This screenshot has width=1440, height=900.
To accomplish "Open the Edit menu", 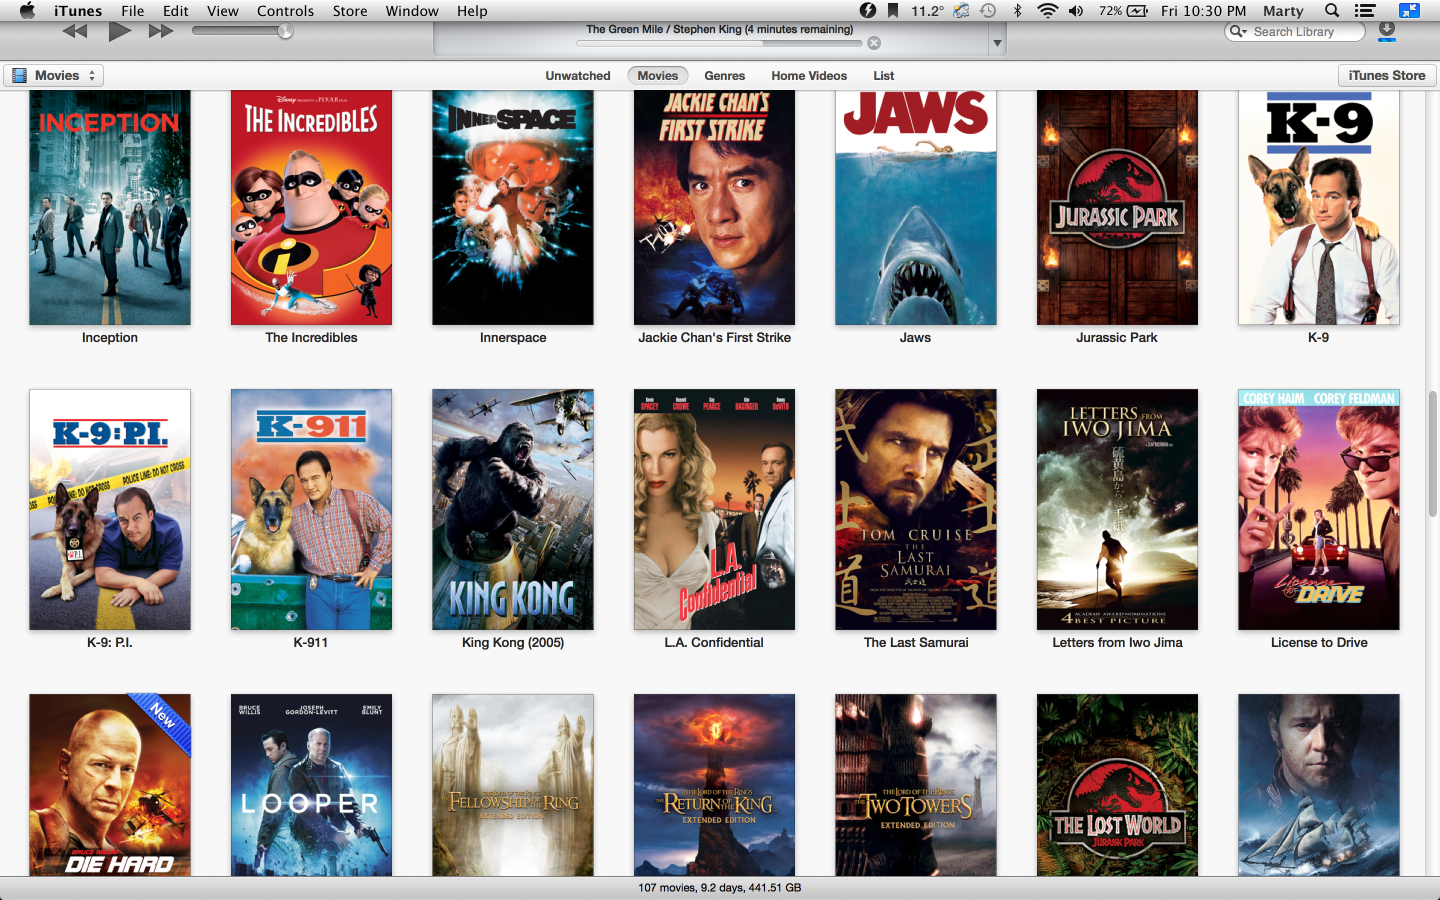I will [x=176, y=11].
